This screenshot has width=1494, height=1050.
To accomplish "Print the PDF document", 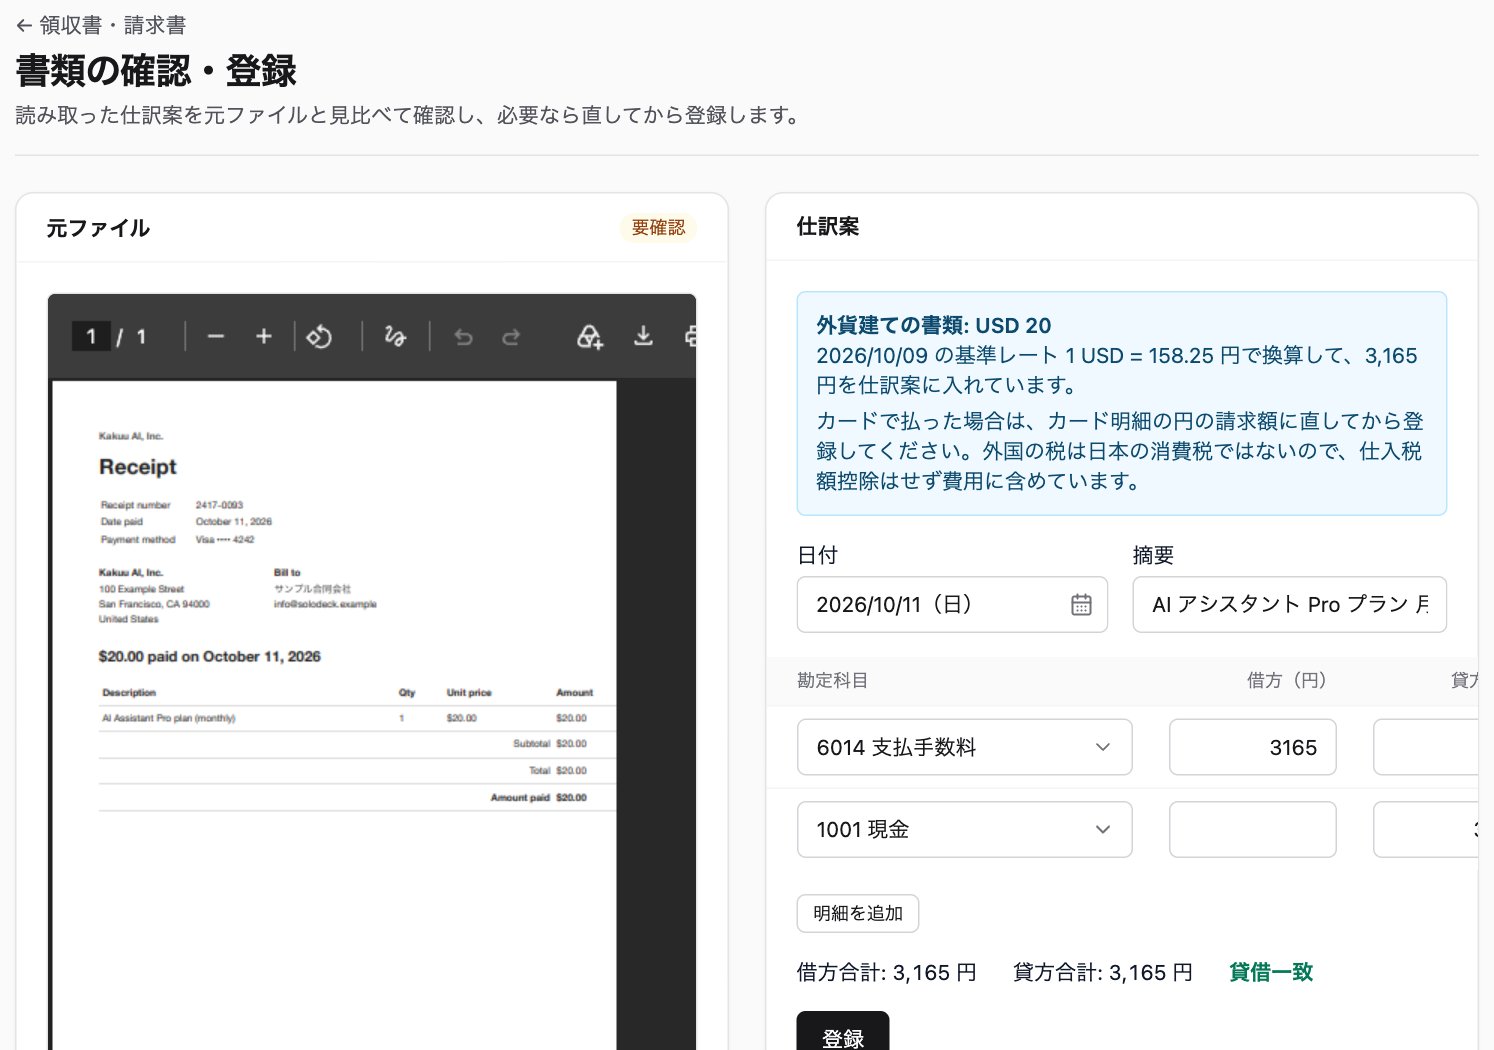I will tap(690, 337).
